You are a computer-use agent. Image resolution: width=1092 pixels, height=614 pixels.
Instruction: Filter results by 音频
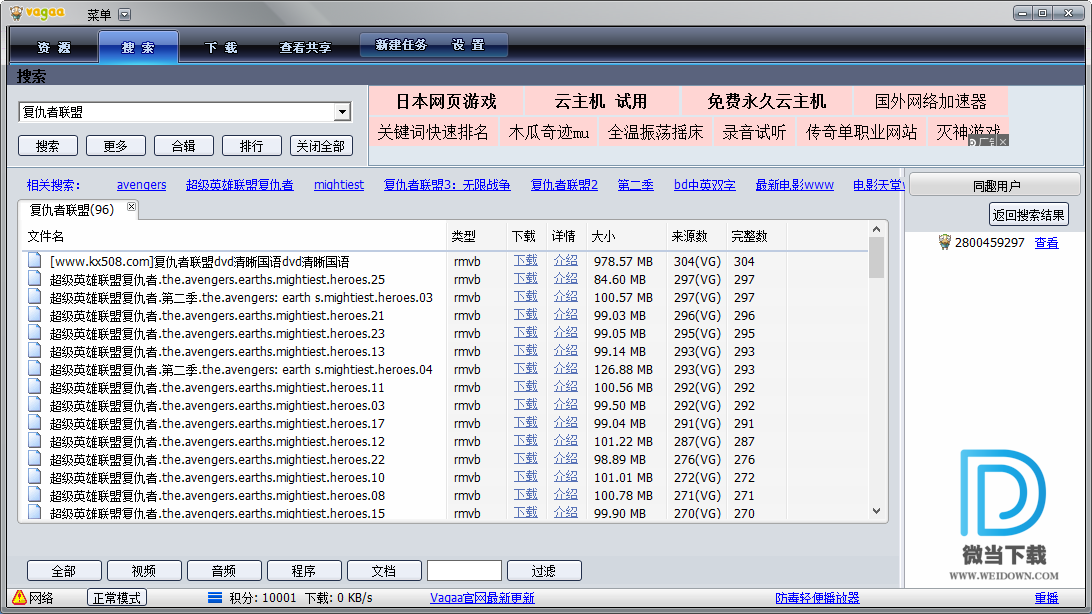pyautogui.click(x=224, y=571)
